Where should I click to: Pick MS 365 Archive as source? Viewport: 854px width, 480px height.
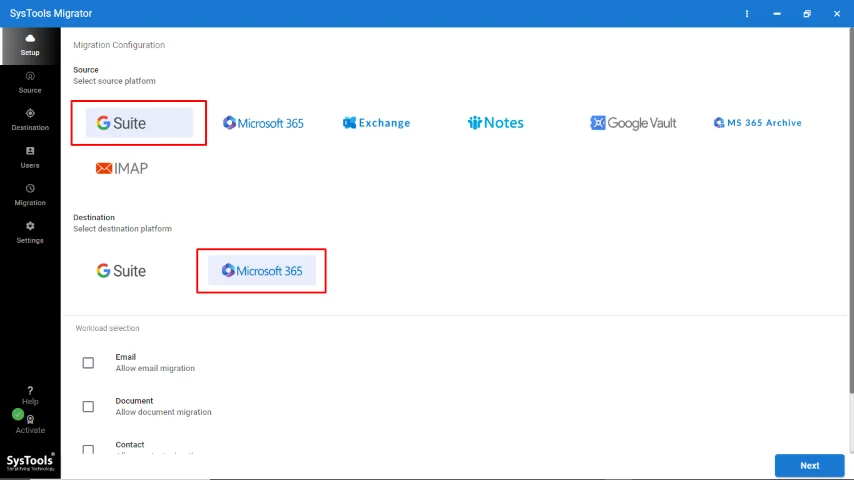(x=758, y=123)
